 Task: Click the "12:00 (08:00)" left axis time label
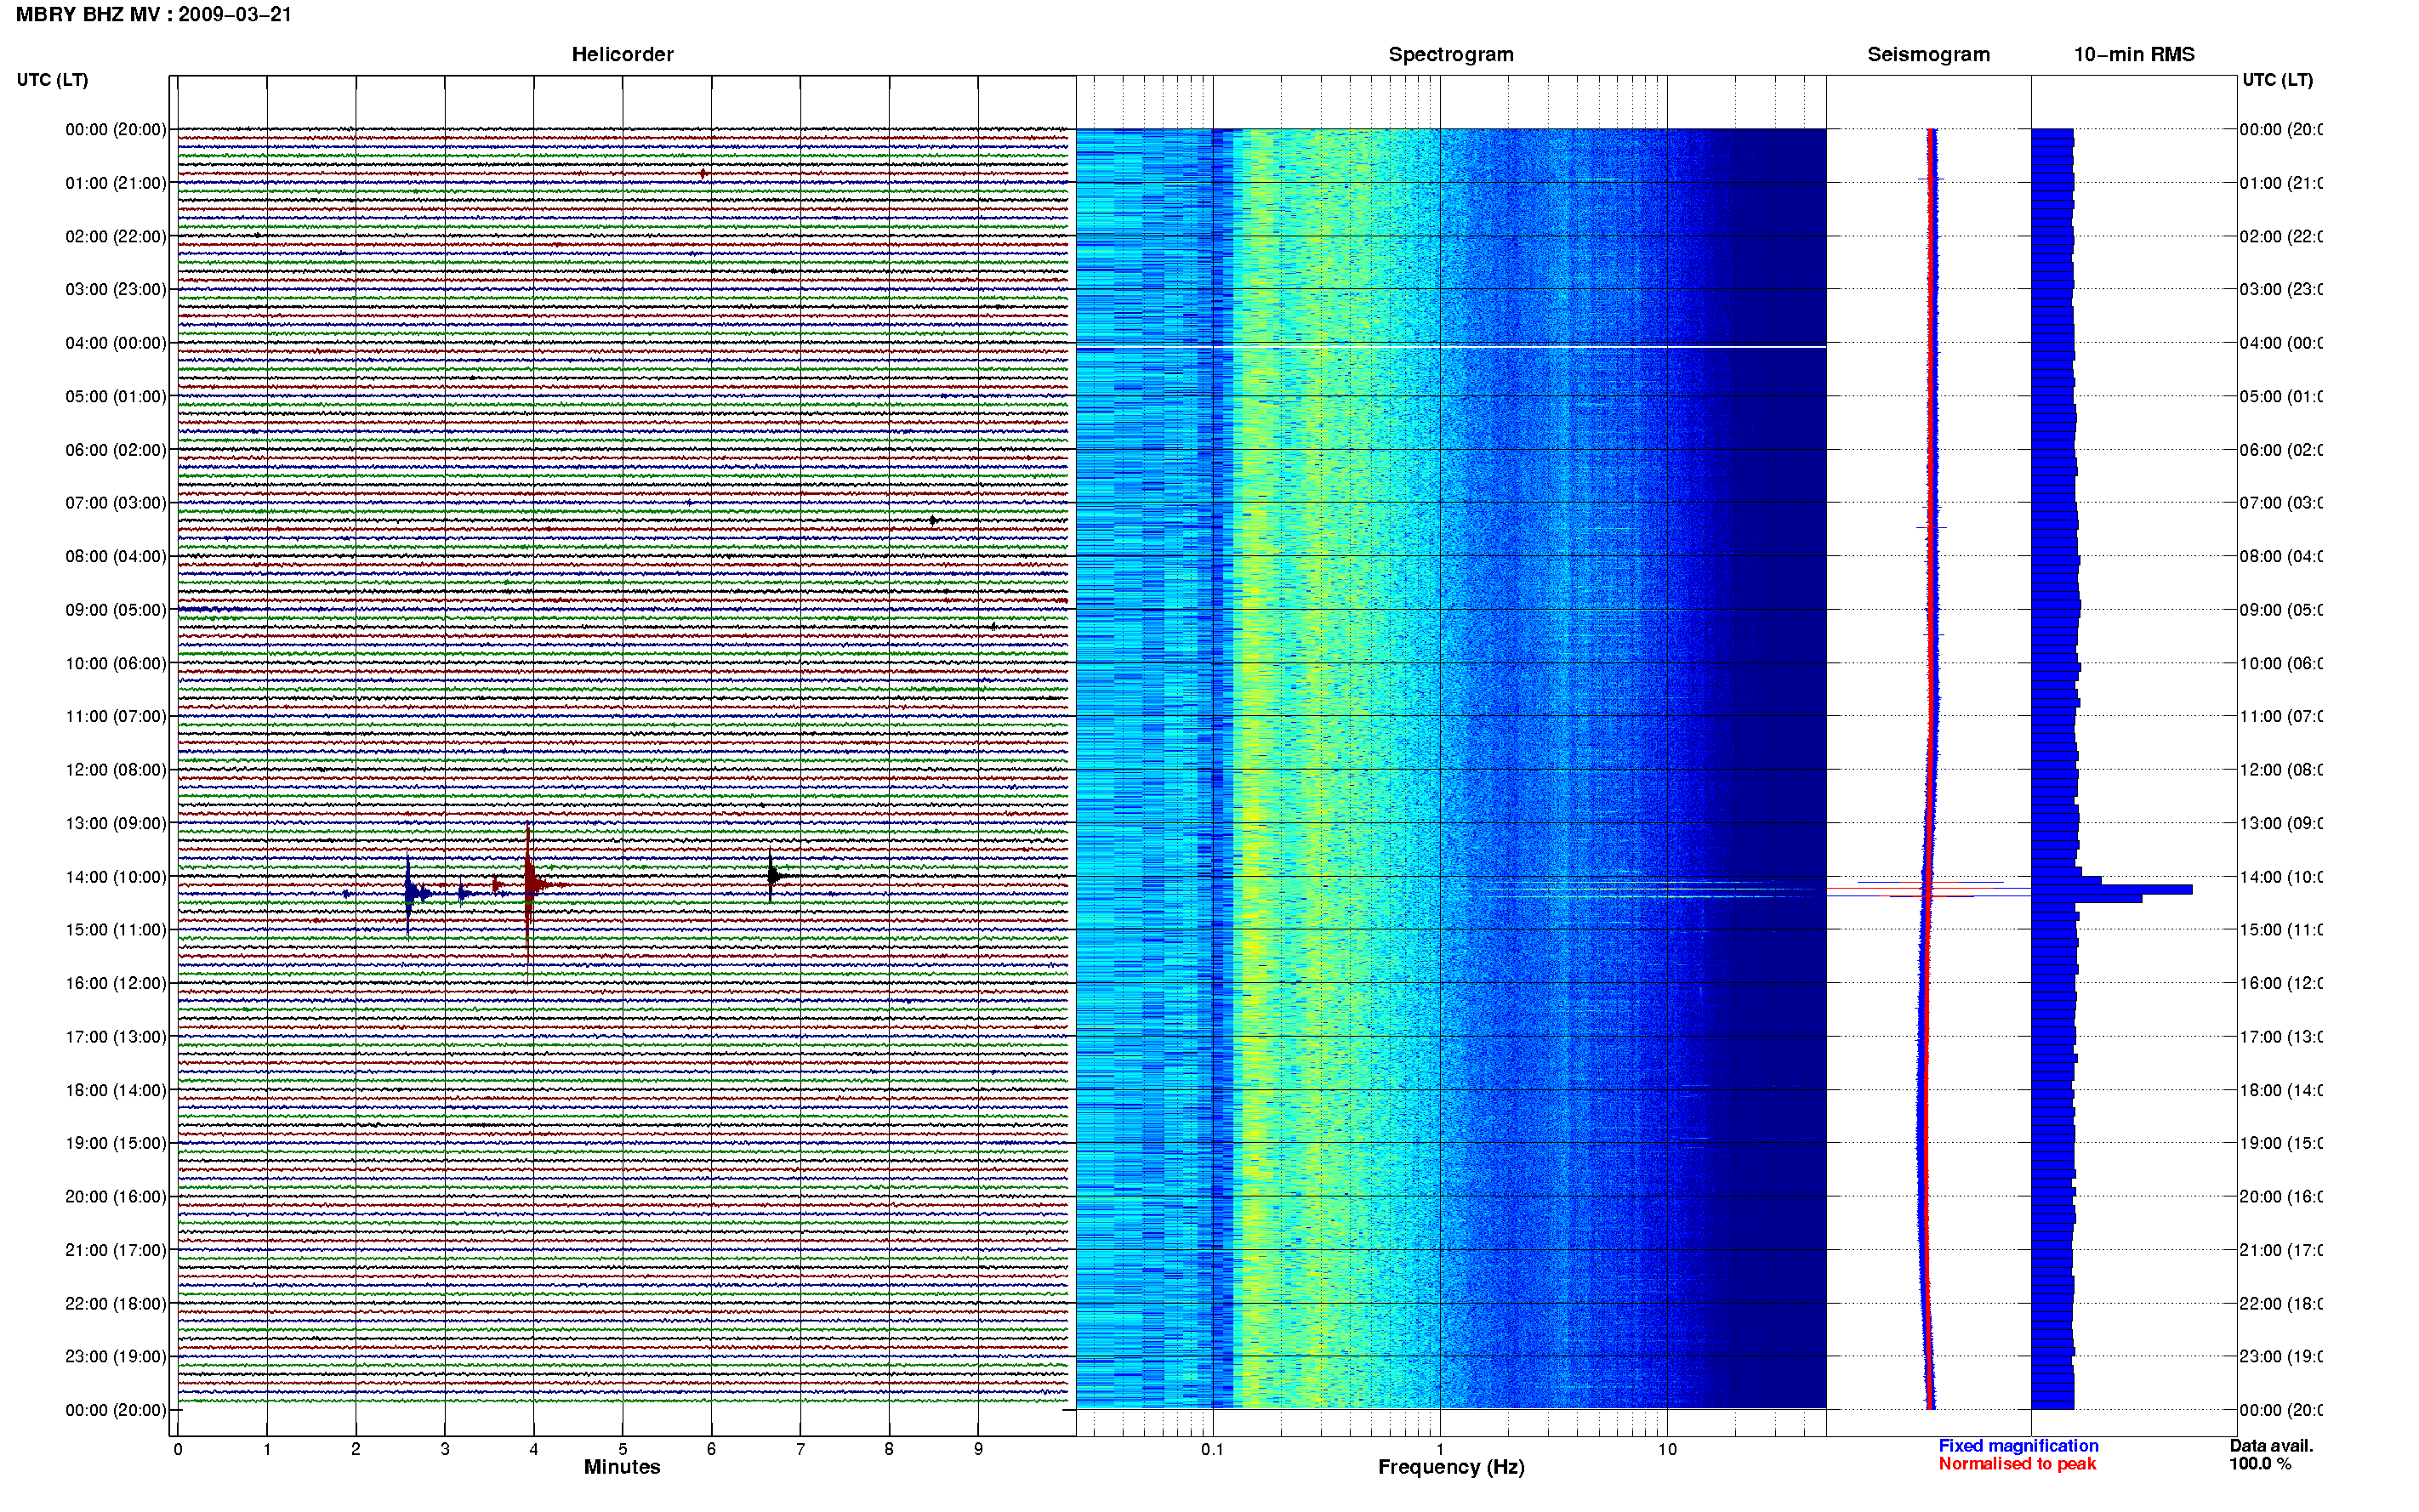point(116,769)
